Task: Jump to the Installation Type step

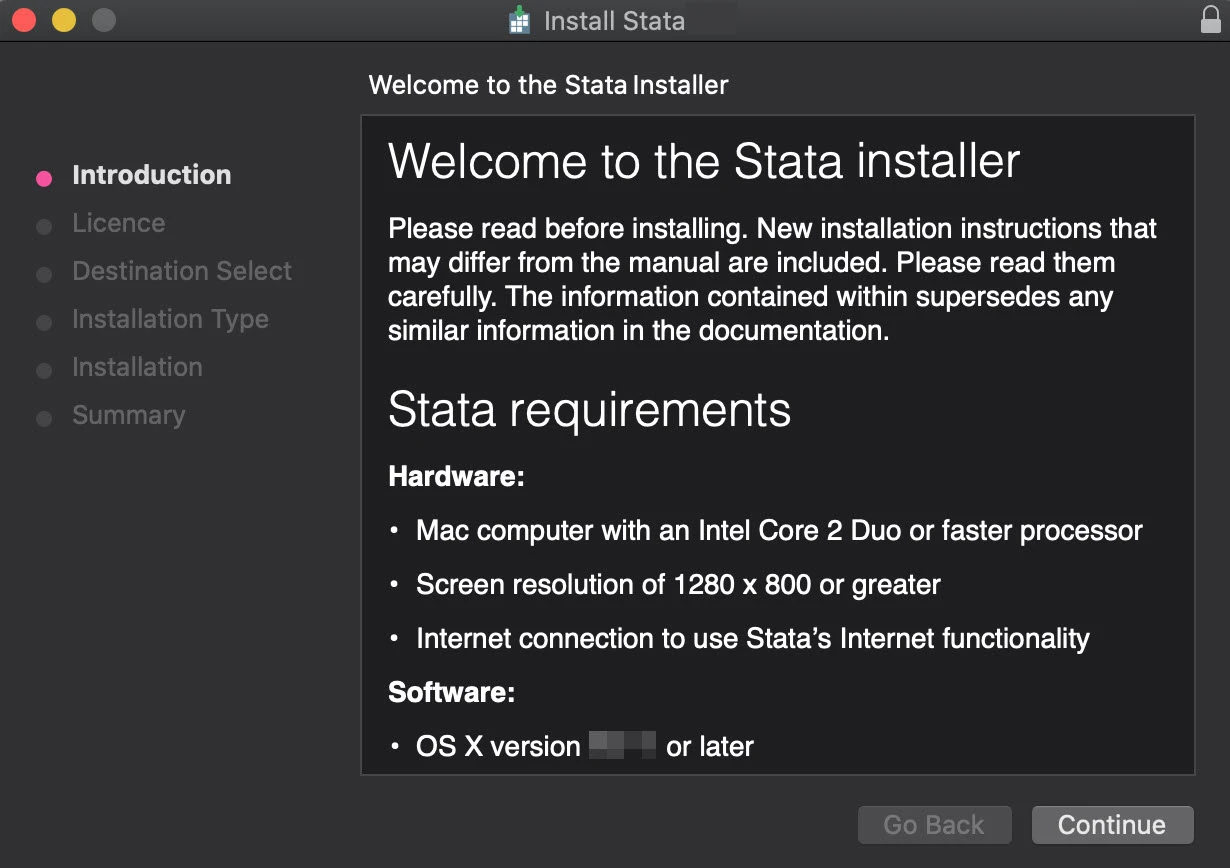Action: [x=170, y=319]
